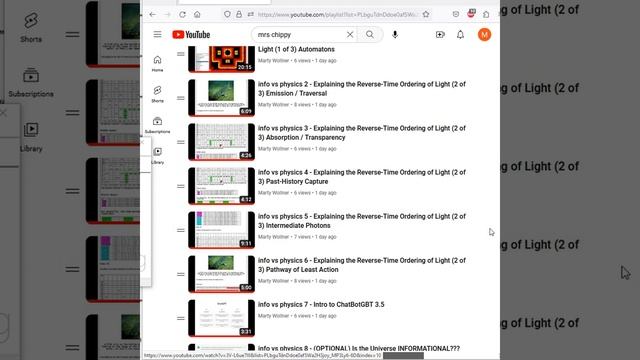Click Marty Wollner under info vs physics 2
The height and width of the screenshot is (360, 640).
(x=273, y=104)
